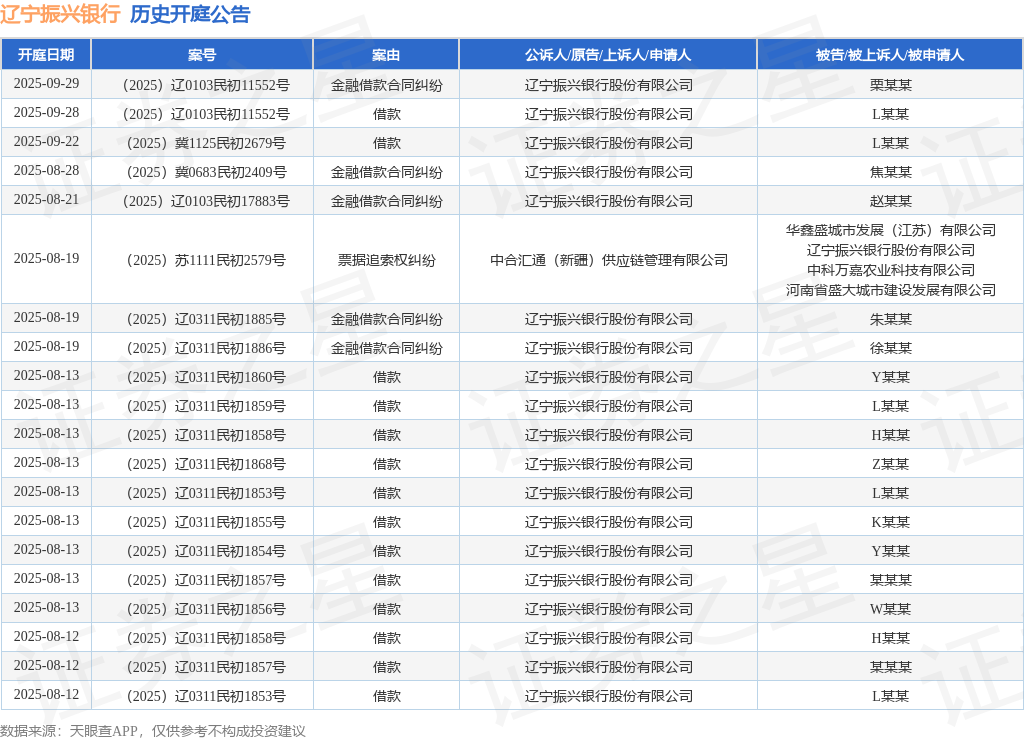Click defendant name Z某某
The image size is (1024, 740).
point(891,464)
